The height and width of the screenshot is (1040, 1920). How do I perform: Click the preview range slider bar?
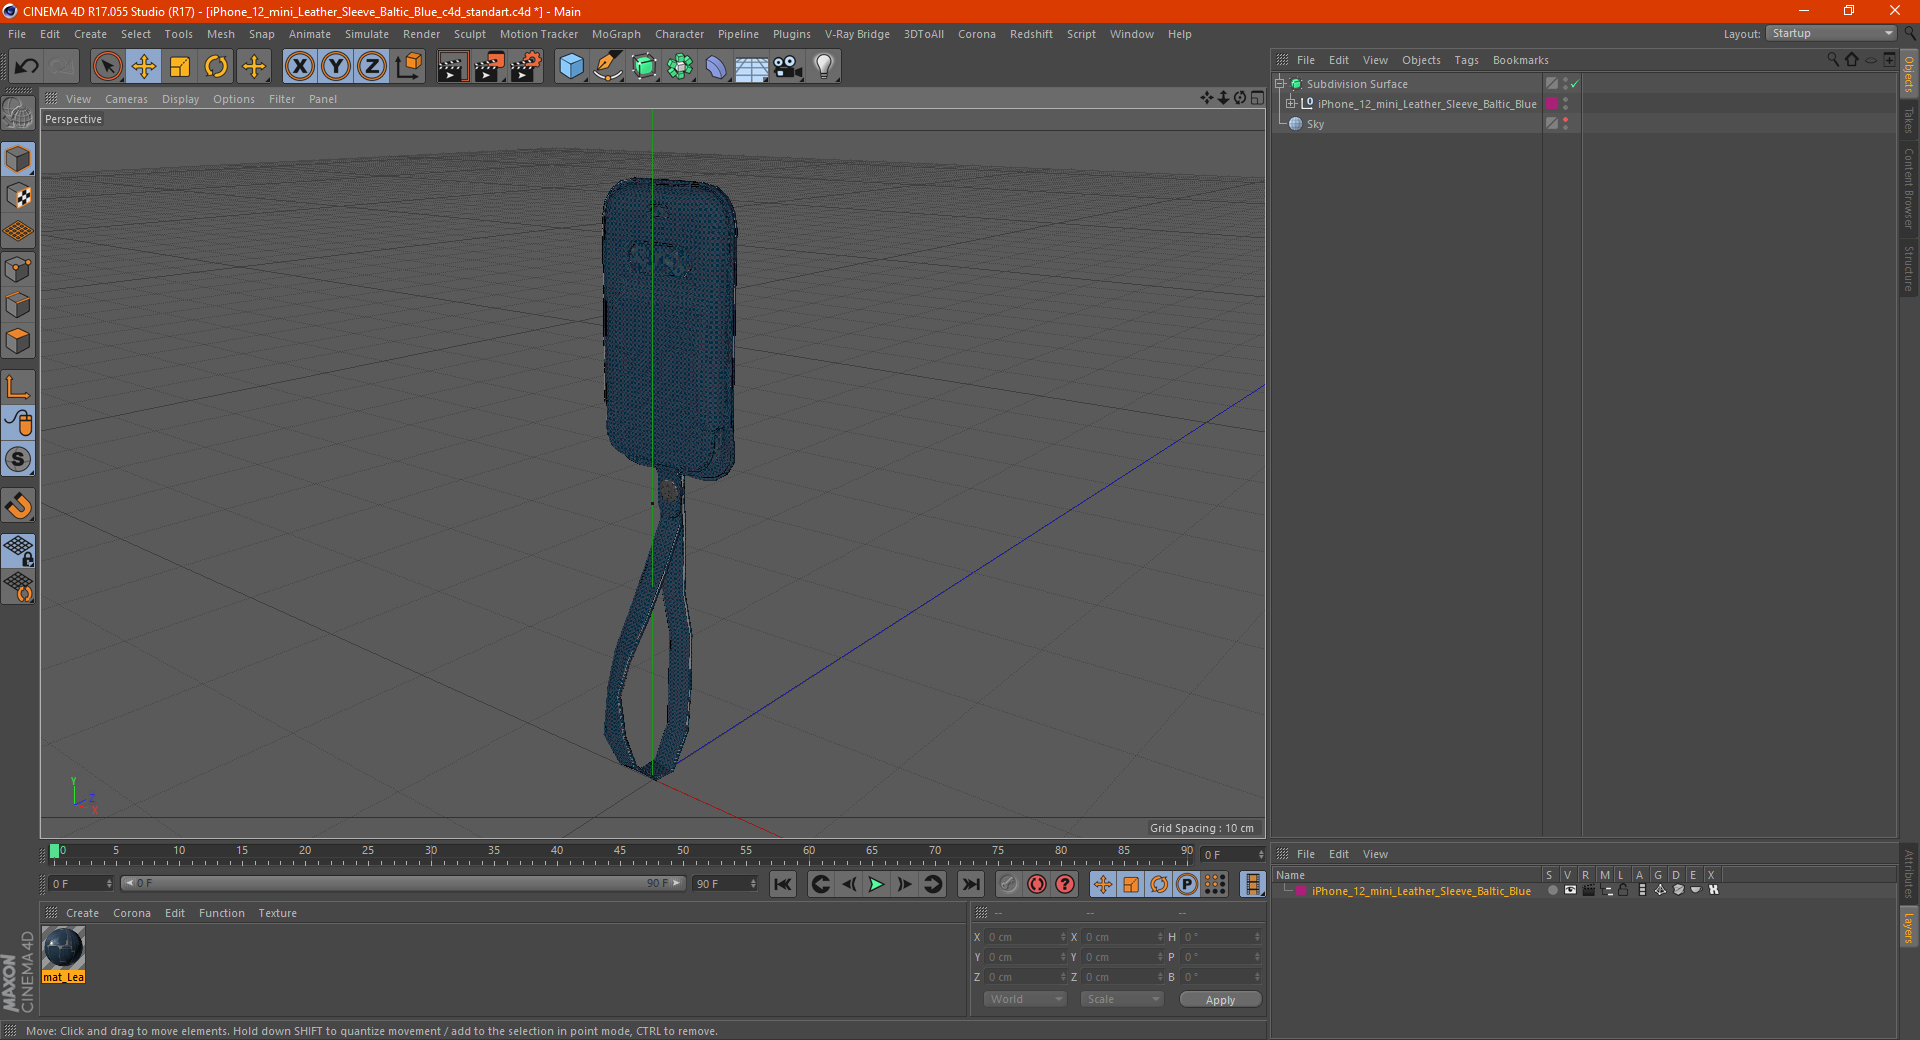[402, 883]
